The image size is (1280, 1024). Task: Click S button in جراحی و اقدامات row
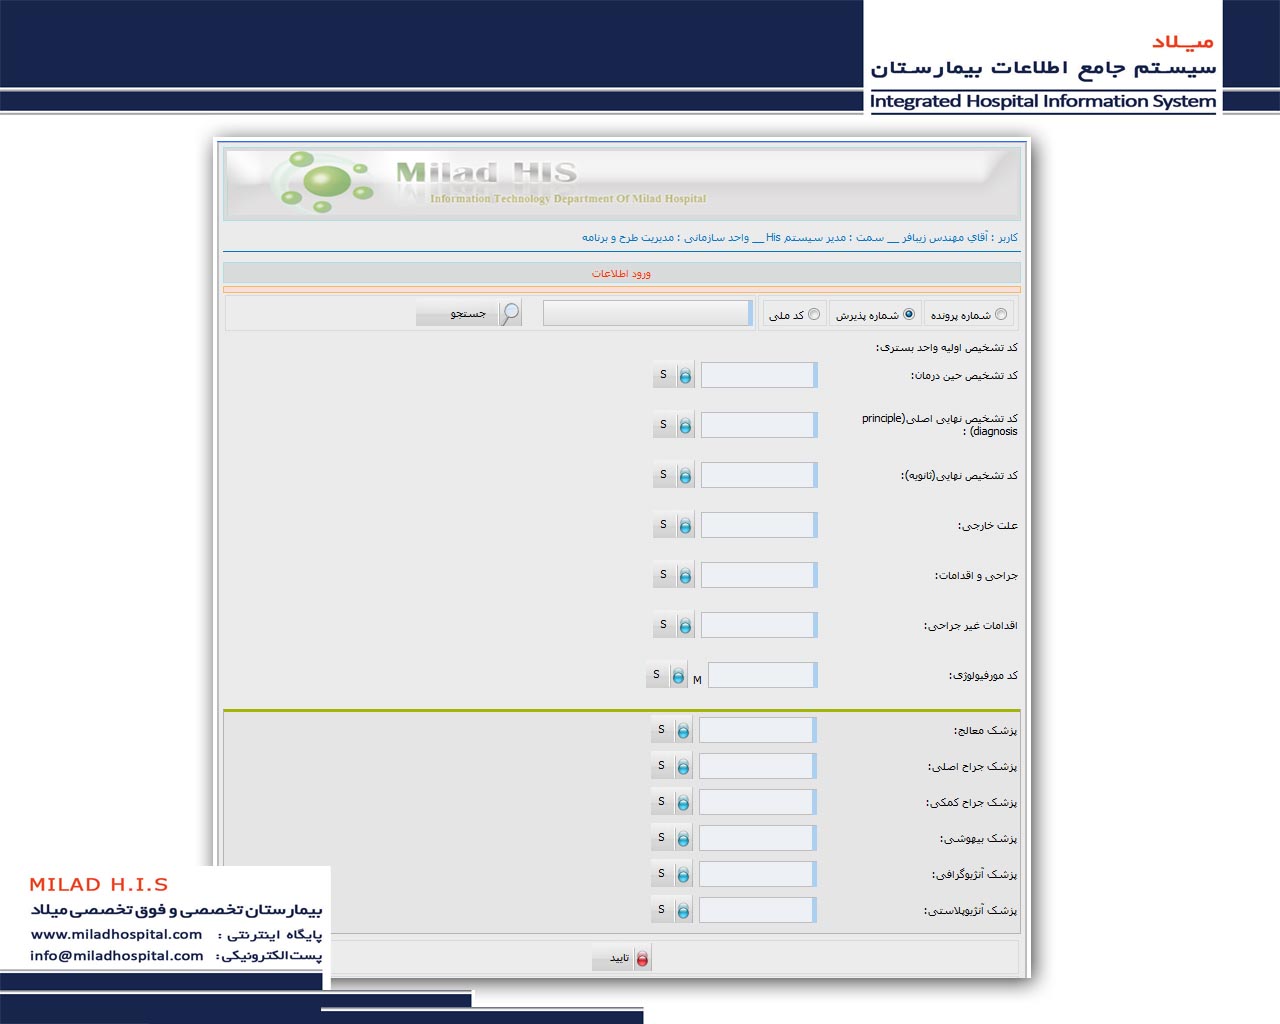click(664, 575)
